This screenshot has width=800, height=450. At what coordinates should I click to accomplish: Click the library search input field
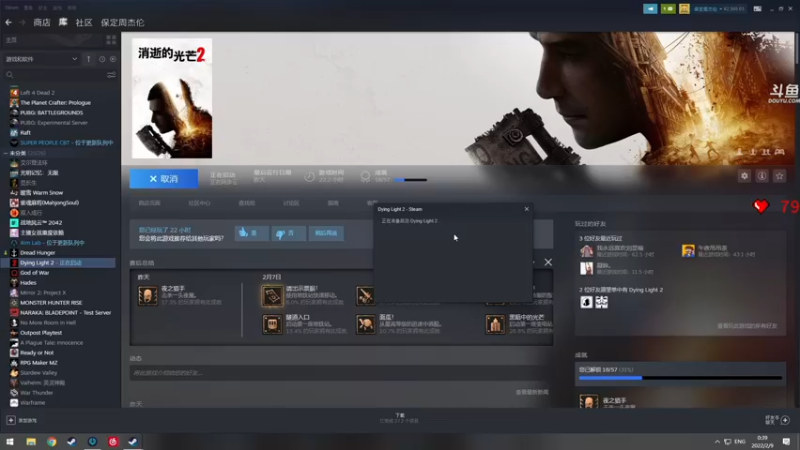(x=59, y=75)
